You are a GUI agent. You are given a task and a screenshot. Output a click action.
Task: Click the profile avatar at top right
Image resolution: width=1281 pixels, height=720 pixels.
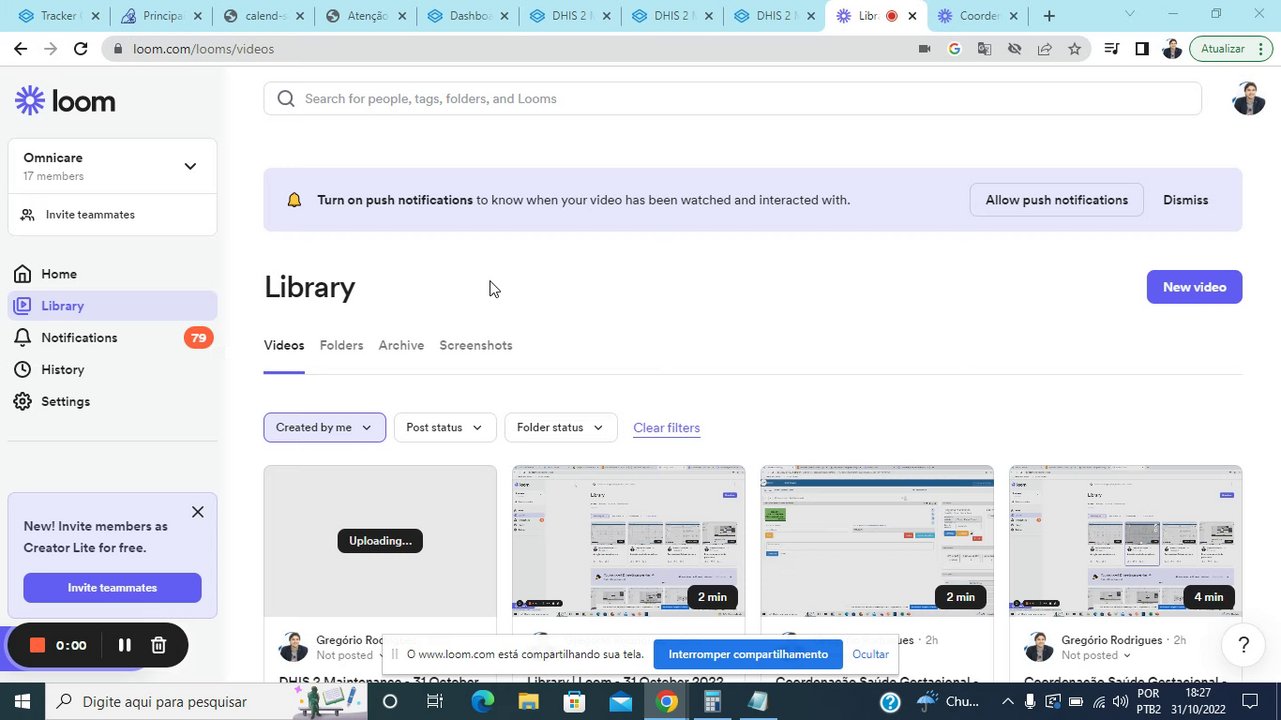click(1248, 98)
